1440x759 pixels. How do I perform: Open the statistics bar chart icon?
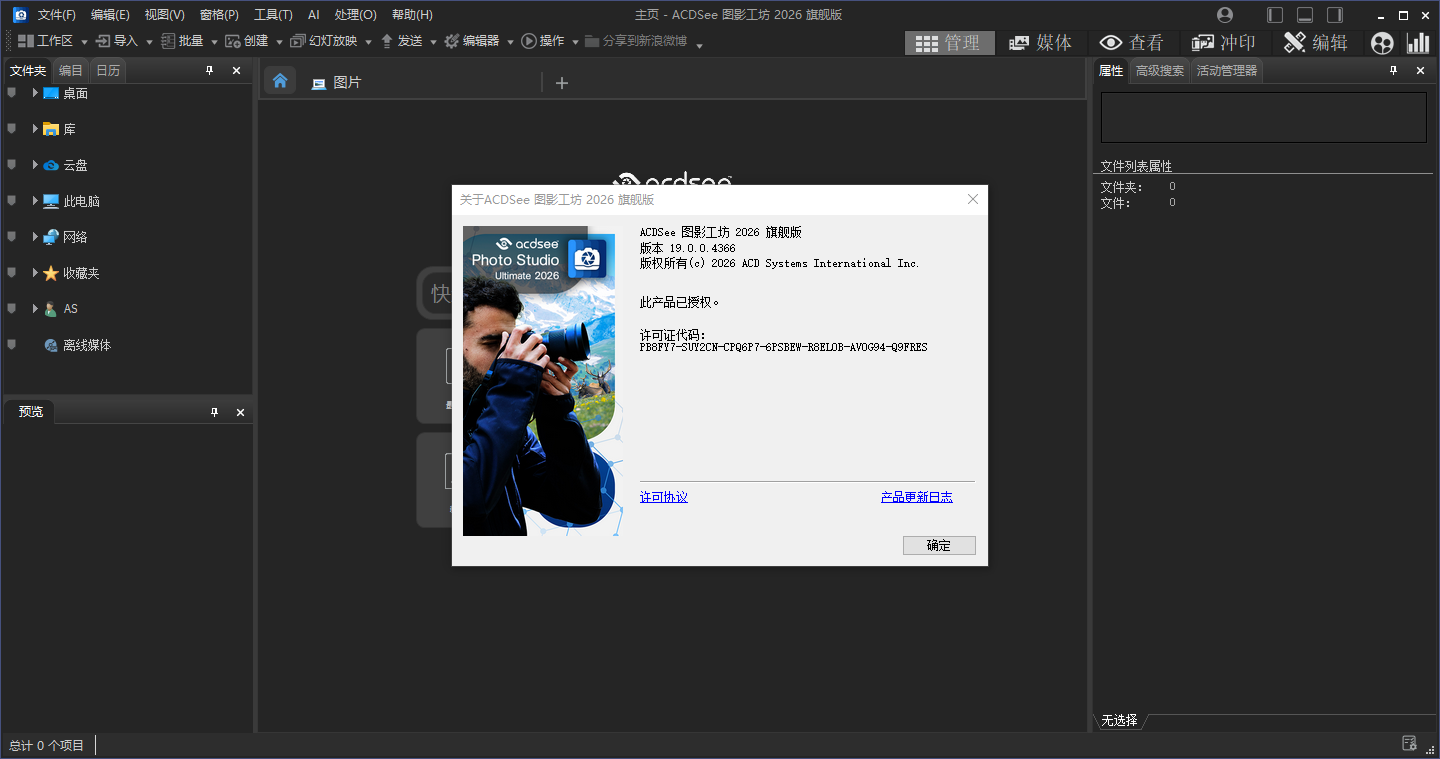click(x=1418, y=42)
